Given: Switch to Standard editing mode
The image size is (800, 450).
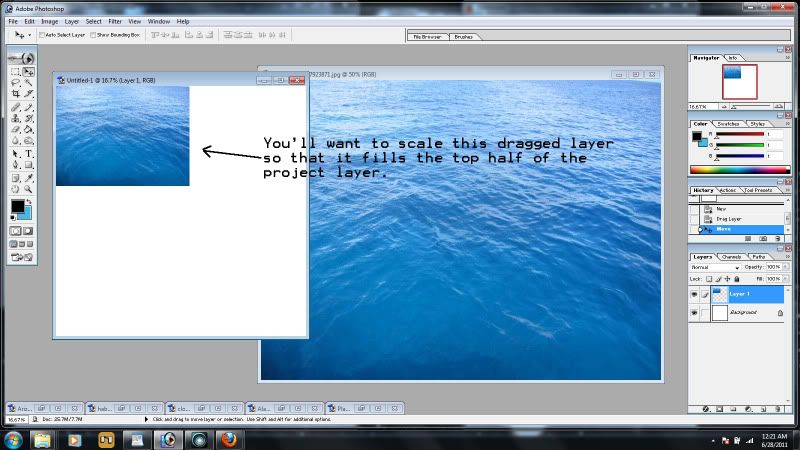Looking at the screenshot, I should click(x=16, y=231).
